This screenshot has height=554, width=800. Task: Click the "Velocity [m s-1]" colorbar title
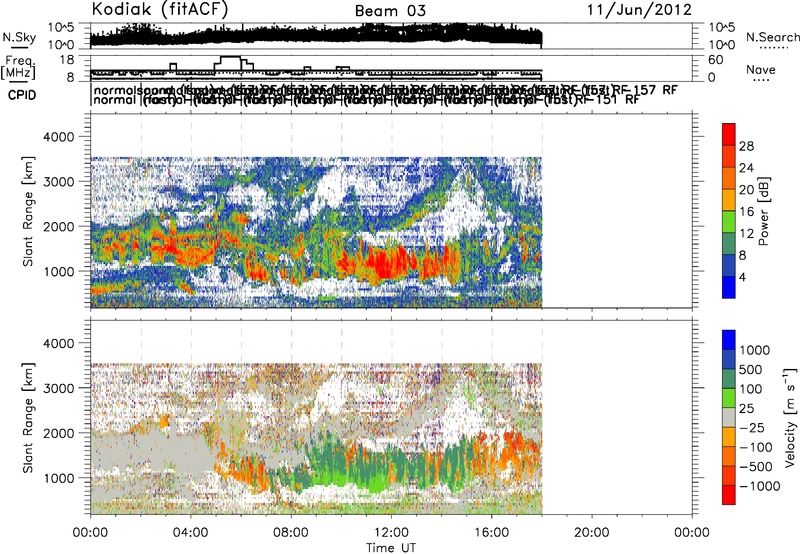click(x=790, y=416)
